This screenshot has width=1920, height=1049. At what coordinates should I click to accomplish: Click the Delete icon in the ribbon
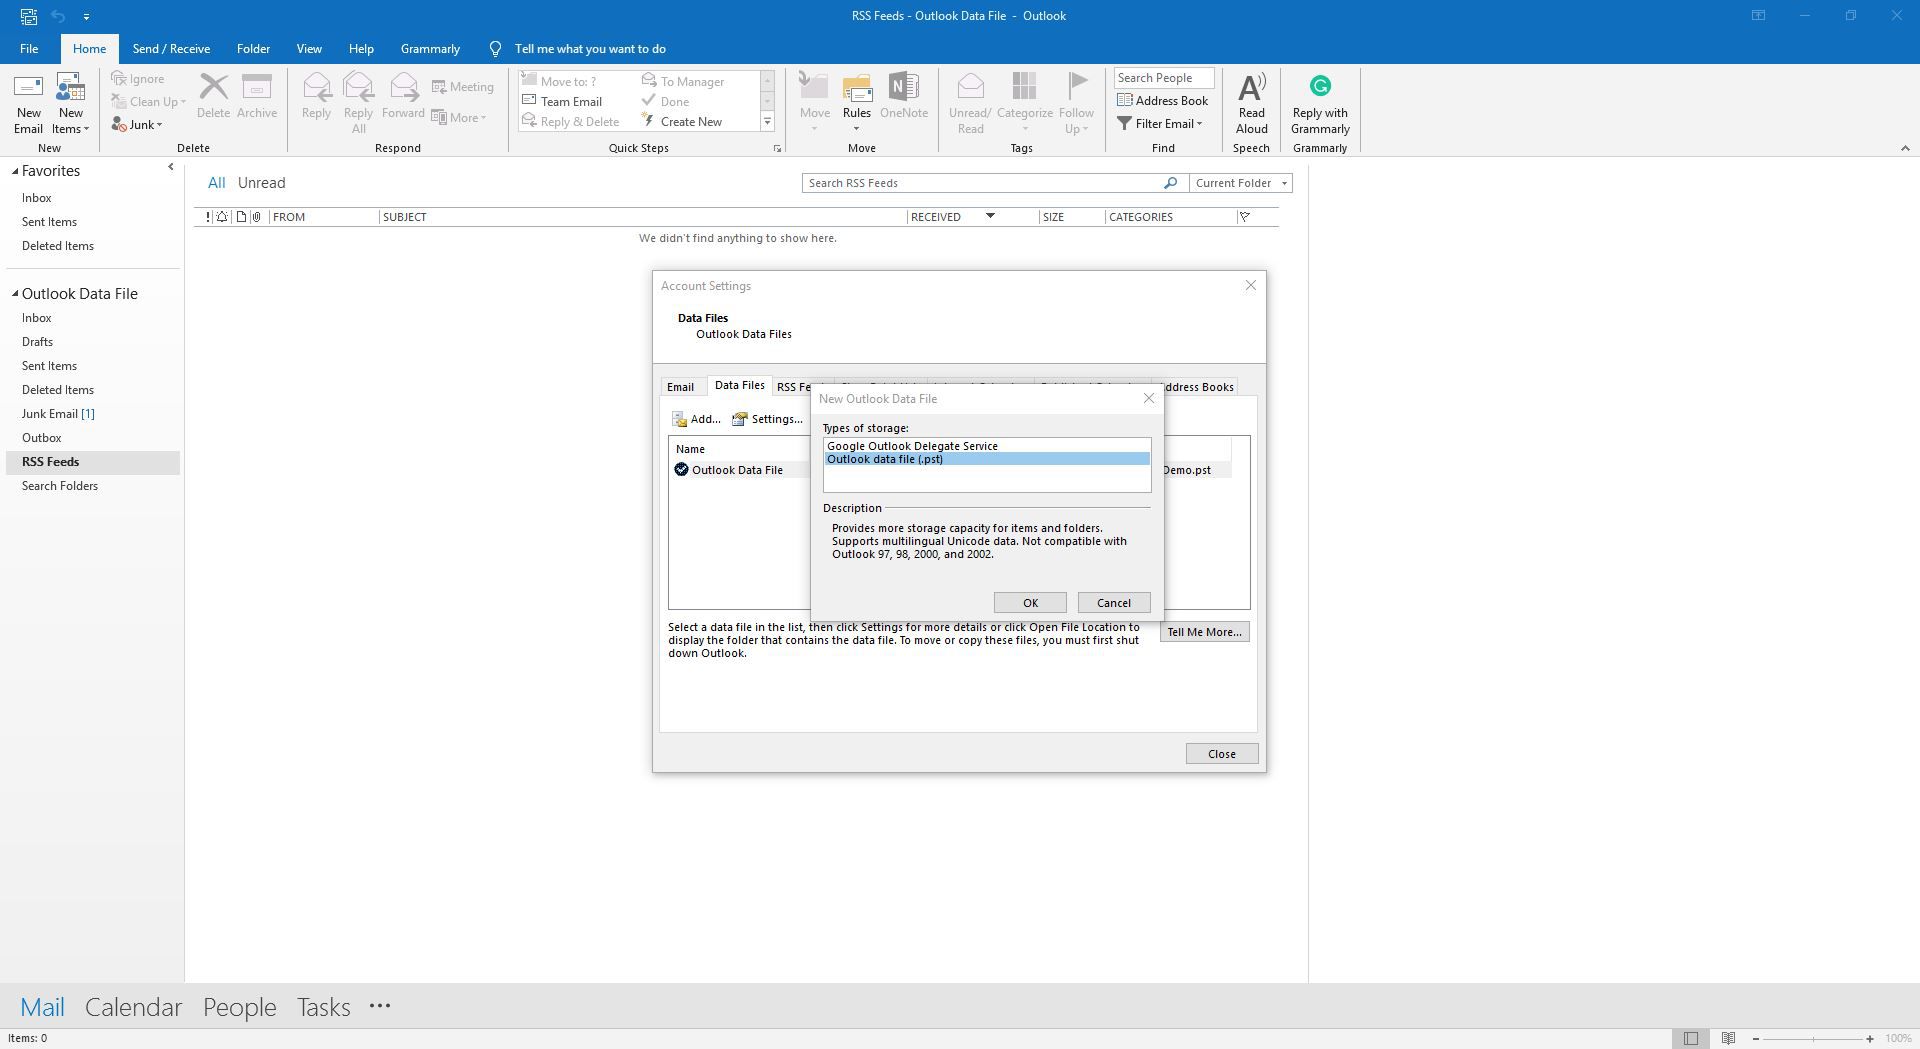click(x=213, y=97)
